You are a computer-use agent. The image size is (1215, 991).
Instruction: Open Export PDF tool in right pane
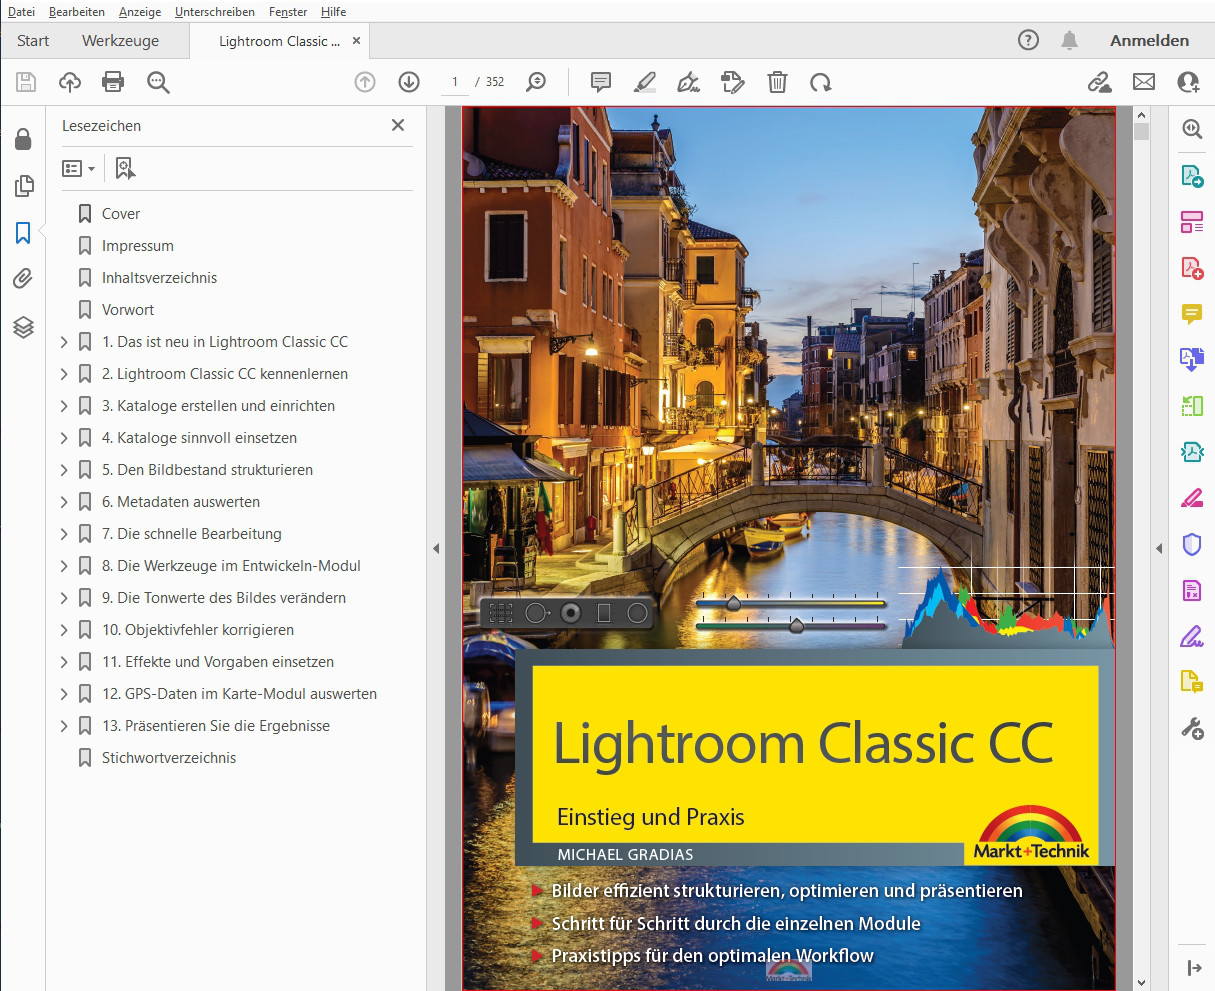click(x=1192, y=176)
